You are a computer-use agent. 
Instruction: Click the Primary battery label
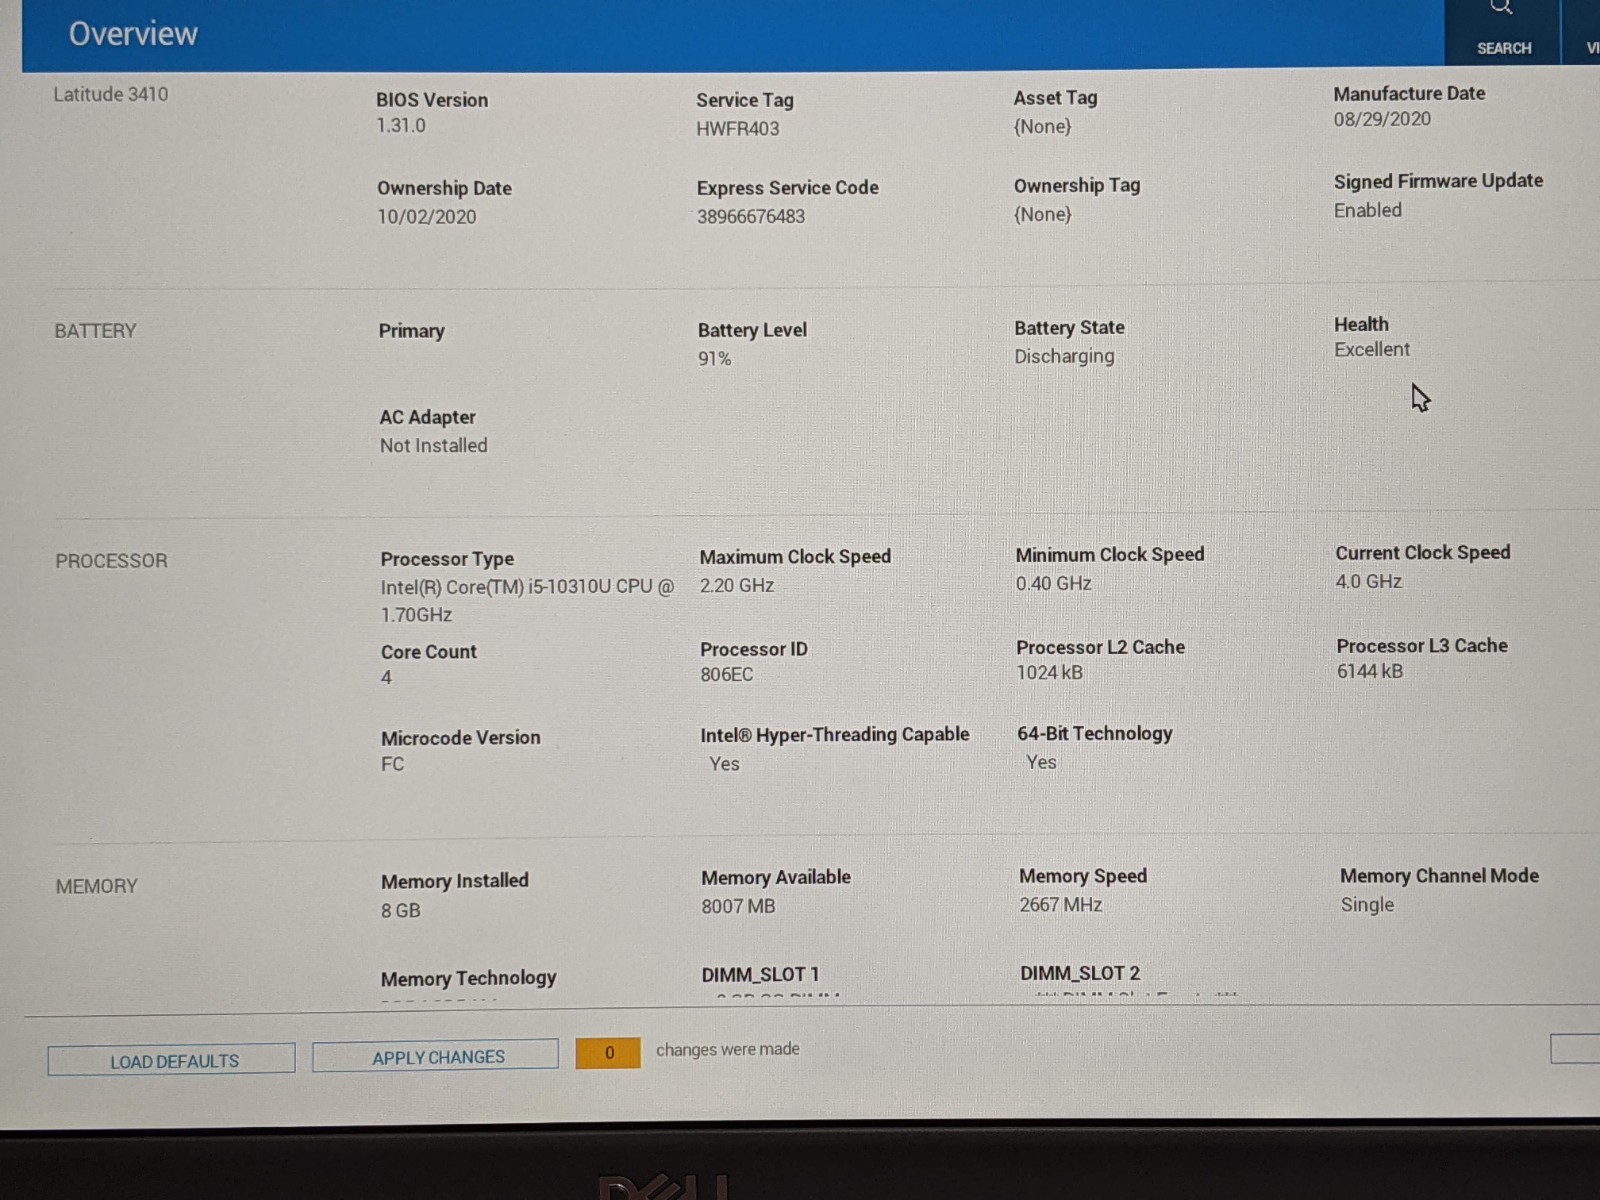pyautogui.click(x=411, y=331)
